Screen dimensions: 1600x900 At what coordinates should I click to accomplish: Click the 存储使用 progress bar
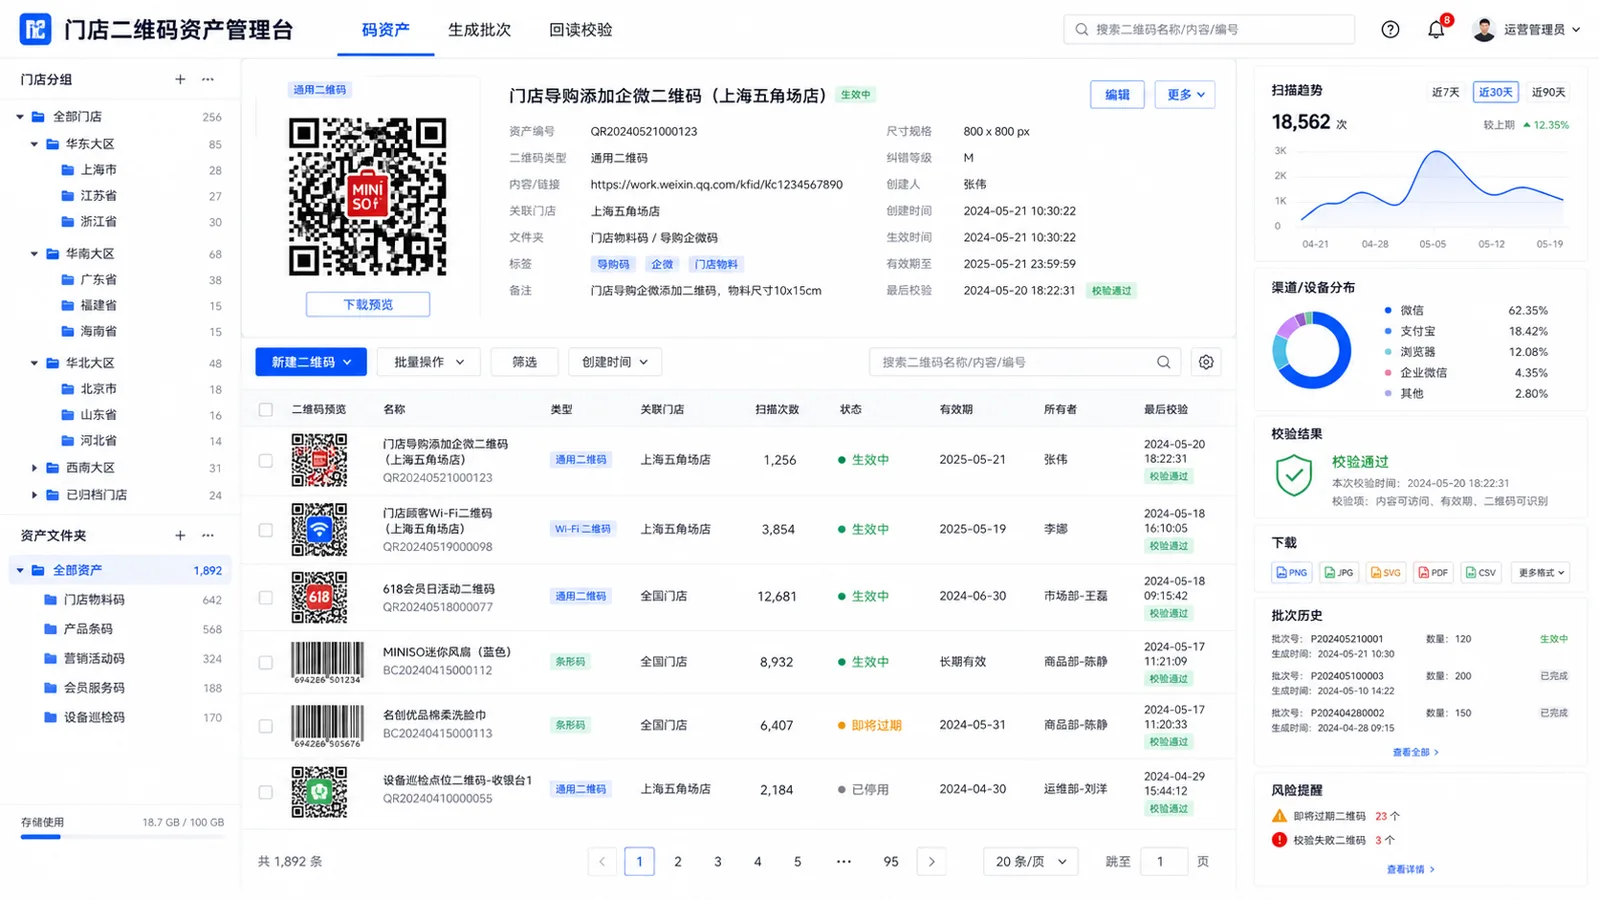pos(122,836)
